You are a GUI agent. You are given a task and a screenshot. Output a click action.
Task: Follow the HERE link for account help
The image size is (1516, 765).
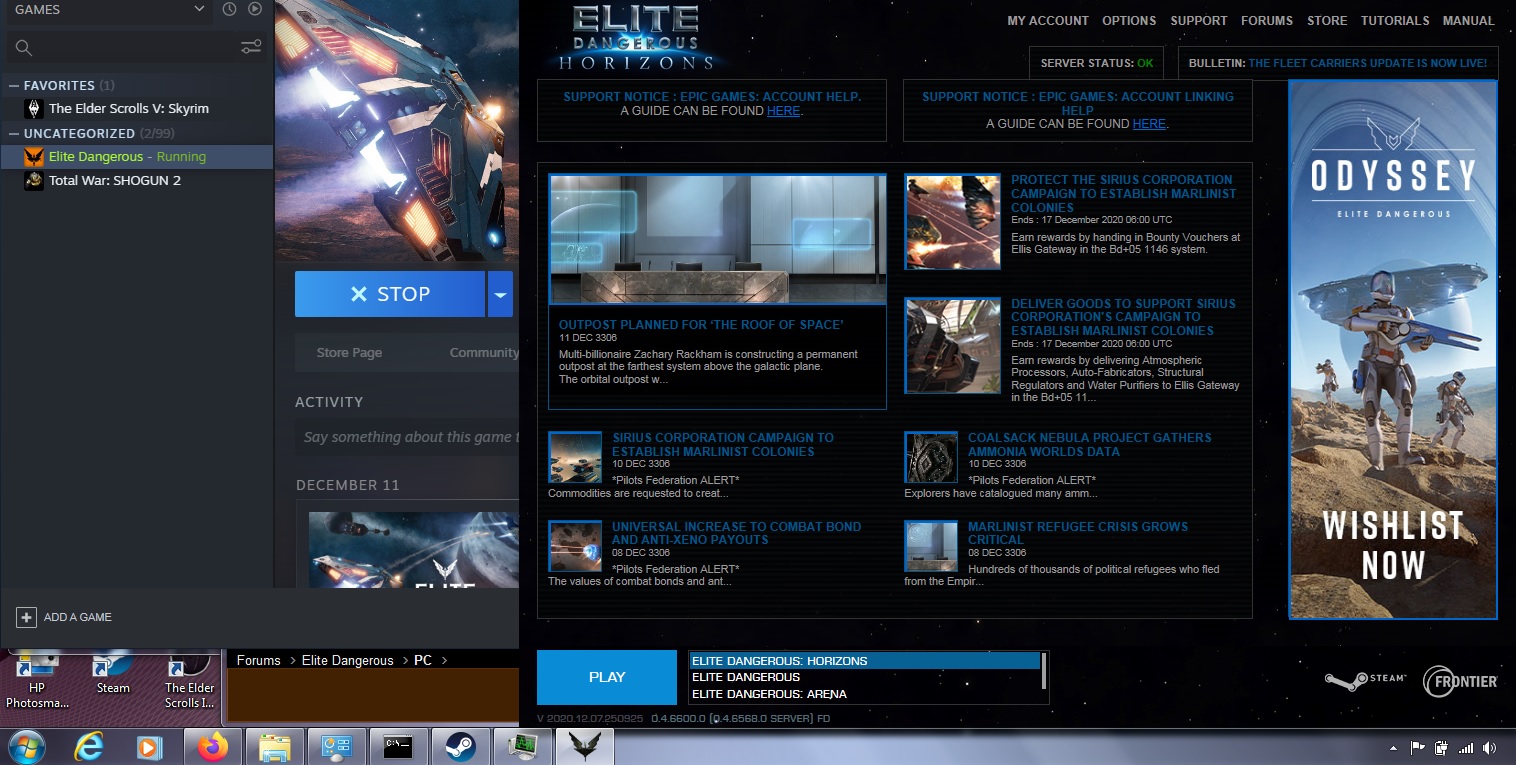(783, 111)
